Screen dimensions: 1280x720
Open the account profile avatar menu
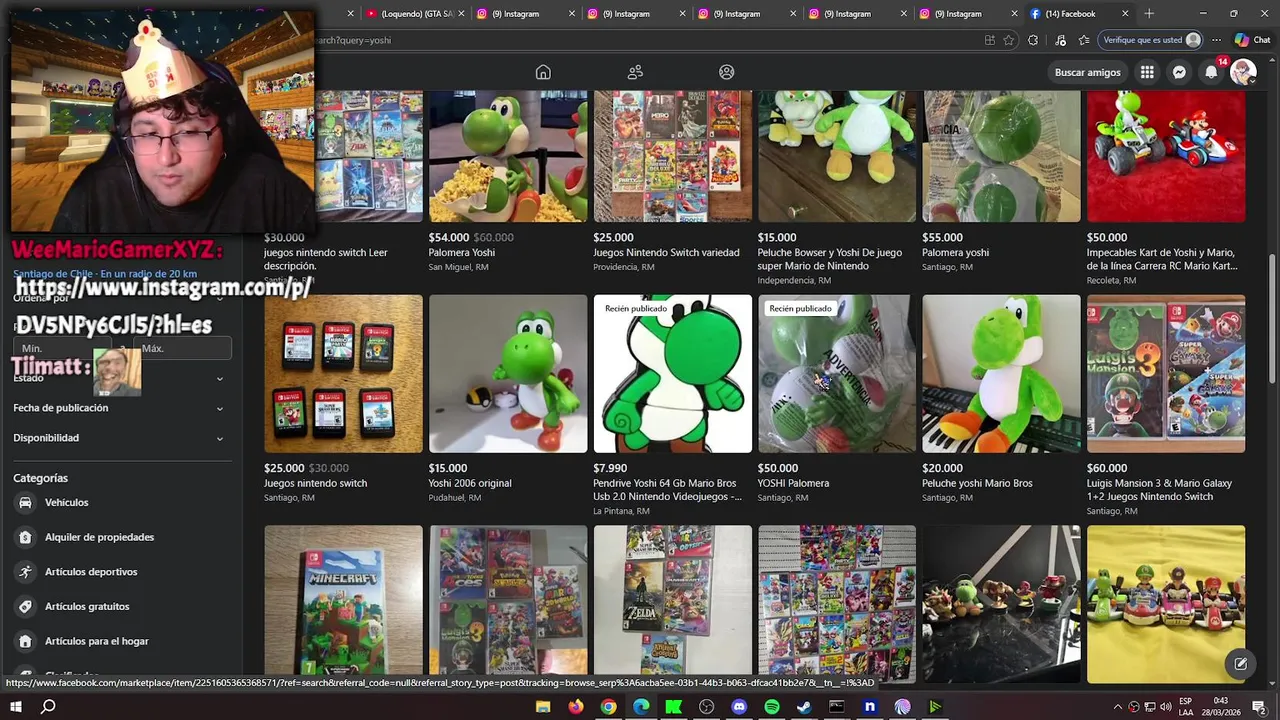pos(1243,72)
